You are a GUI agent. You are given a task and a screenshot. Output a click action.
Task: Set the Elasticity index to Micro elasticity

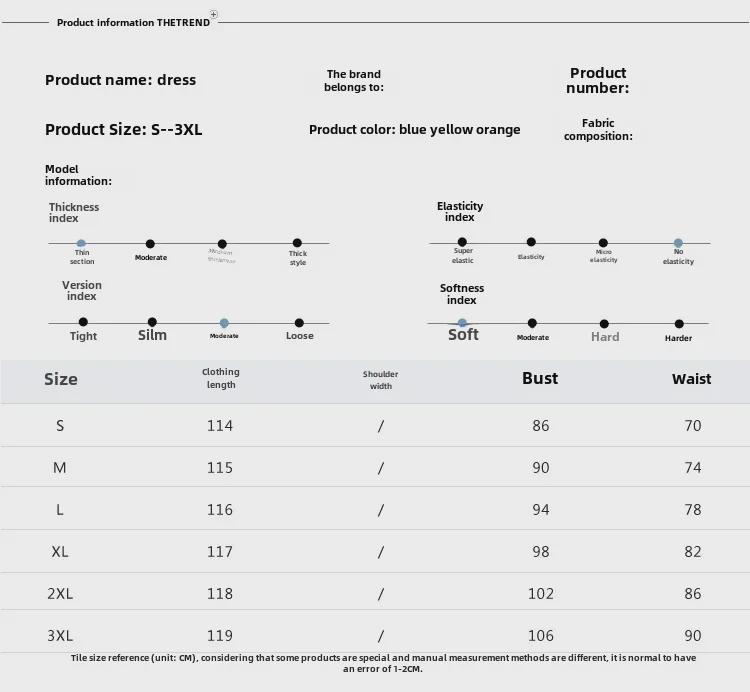click(x=603, y=242)
